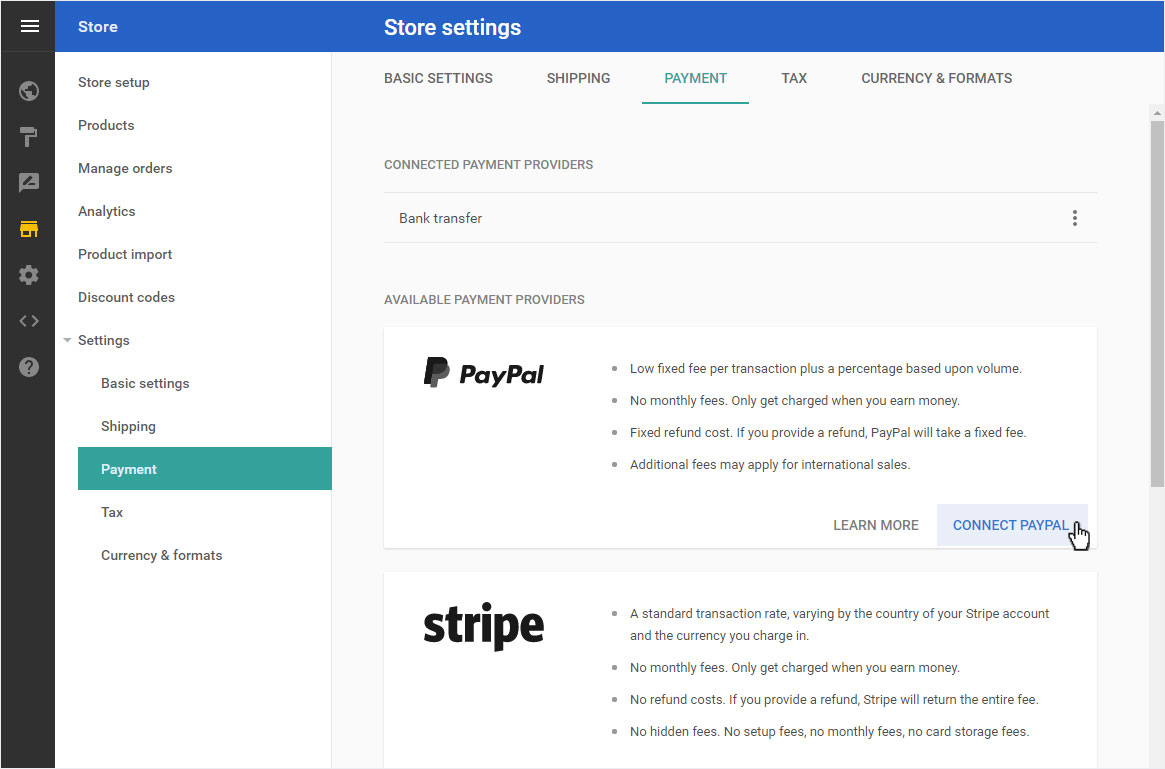Open the code brackets icon
This screenshot has width=1165, height=769.
point(29,321)
